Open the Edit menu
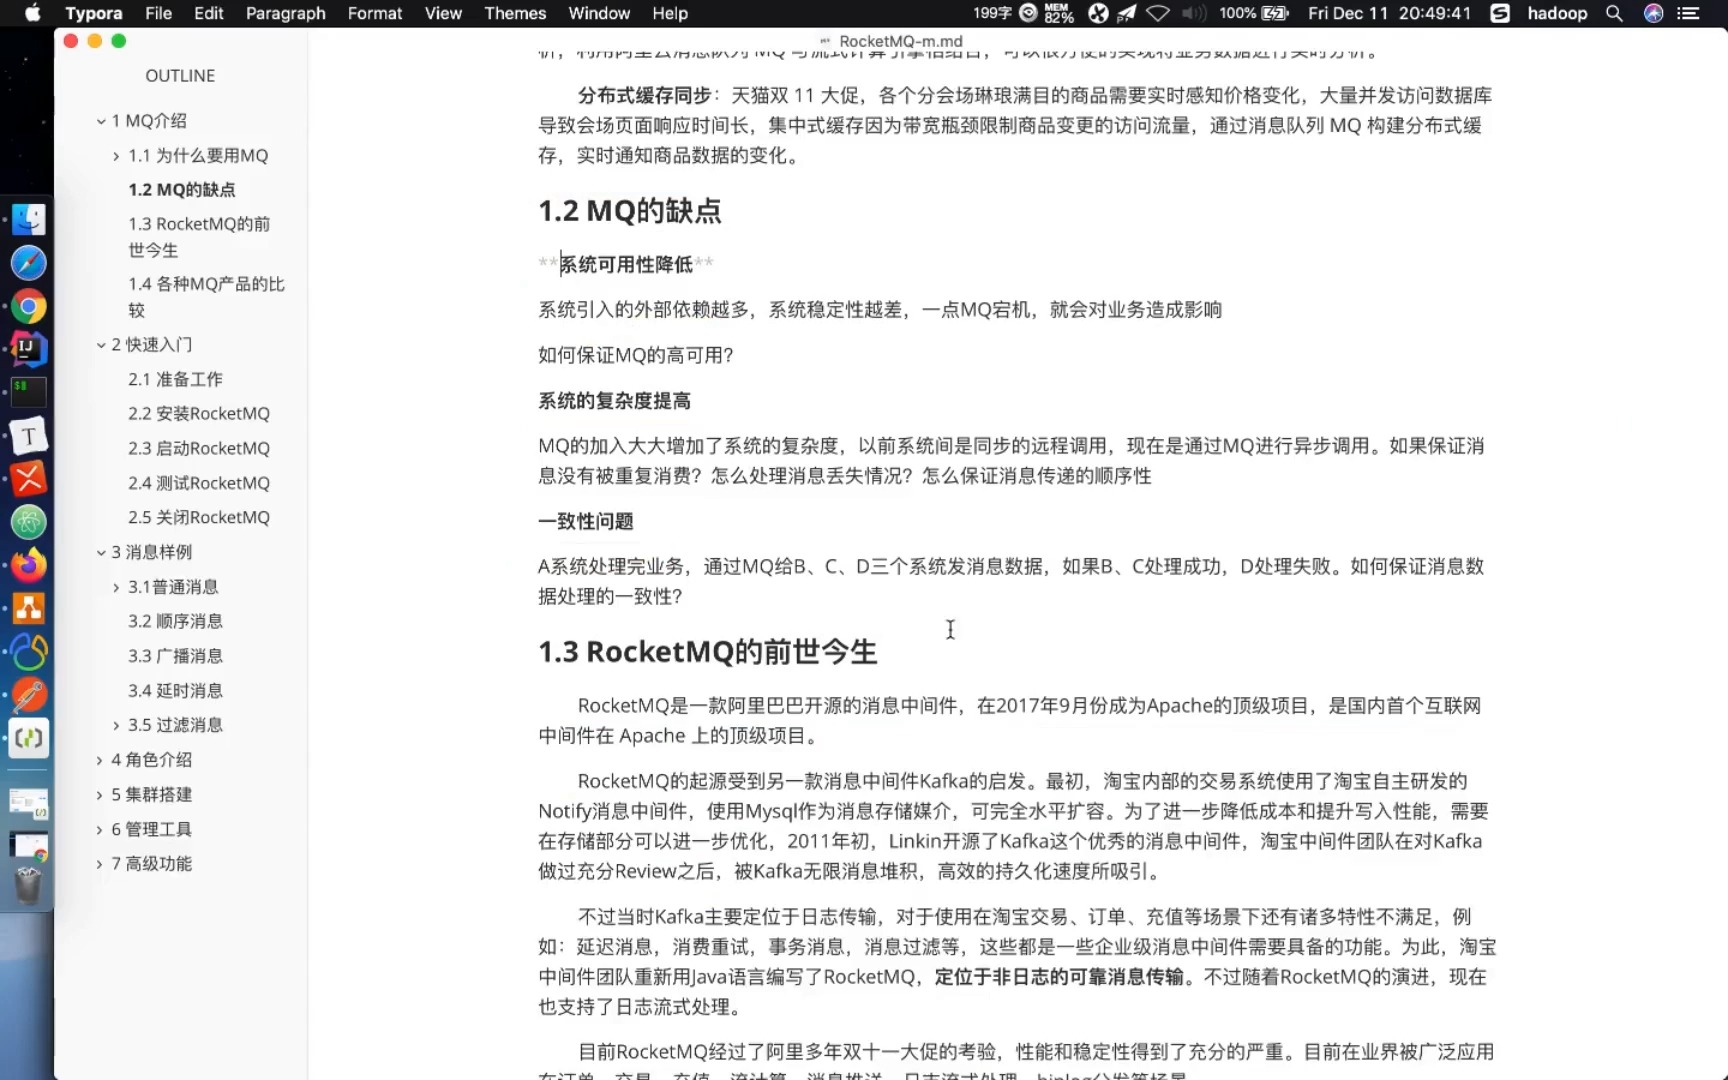The width and height of the screenshot is (1728, 1080). click(x=208, y=13)
